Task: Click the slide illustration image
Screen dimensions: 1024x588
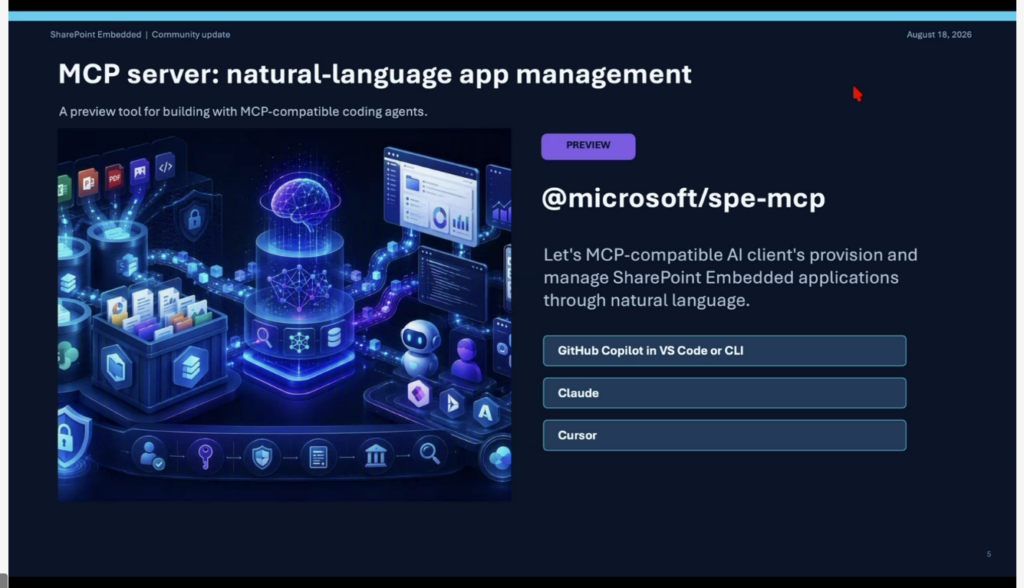Action: [x=285, y=315]
